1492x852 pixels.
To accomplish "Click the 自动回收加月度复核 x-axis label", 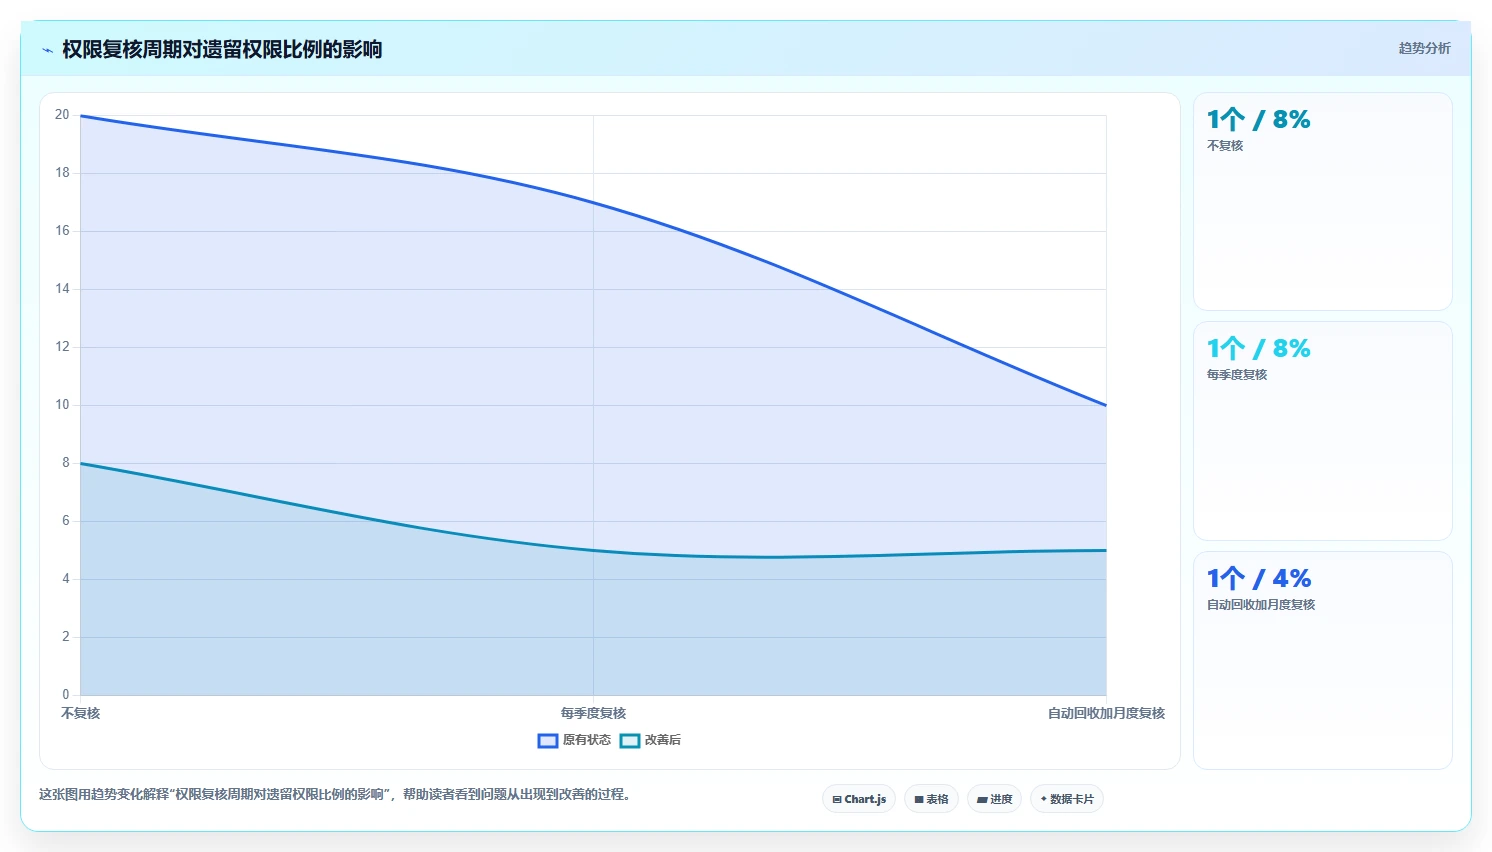I will 1106,713.
